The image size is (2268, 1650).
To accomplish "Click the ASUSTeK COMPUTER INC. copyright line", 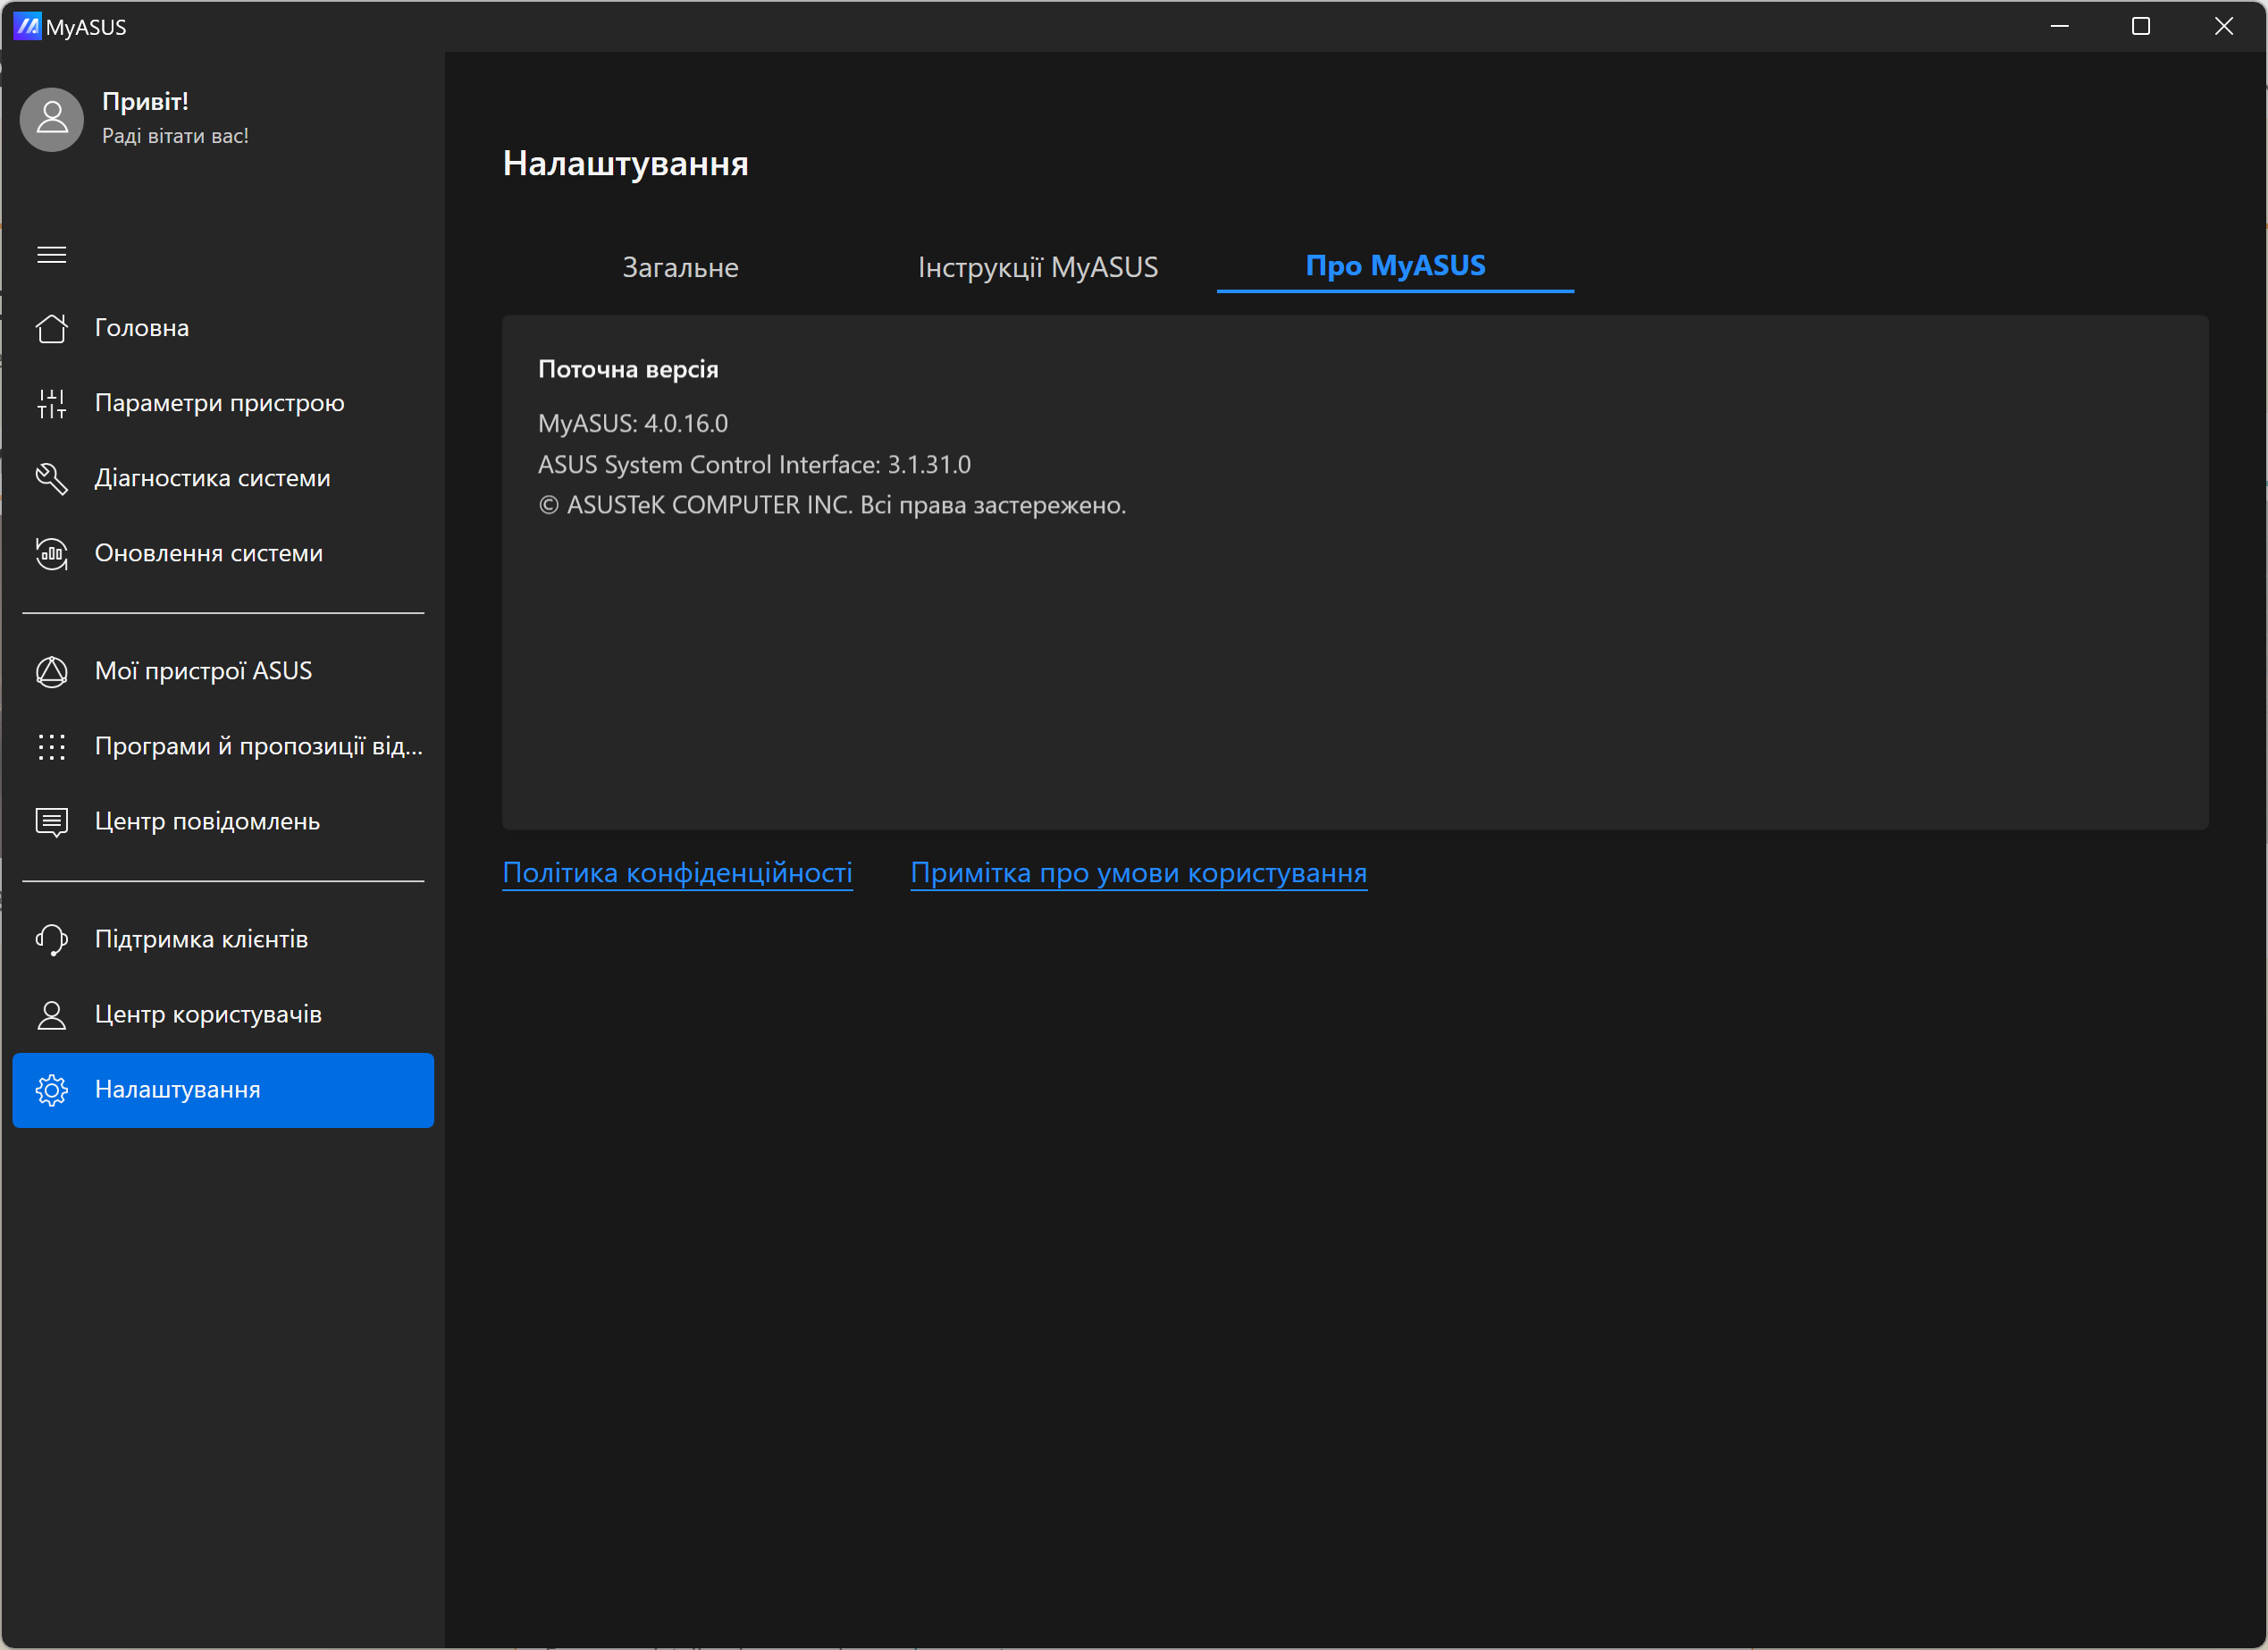I will pyautogui.click(x=832, y=505).
